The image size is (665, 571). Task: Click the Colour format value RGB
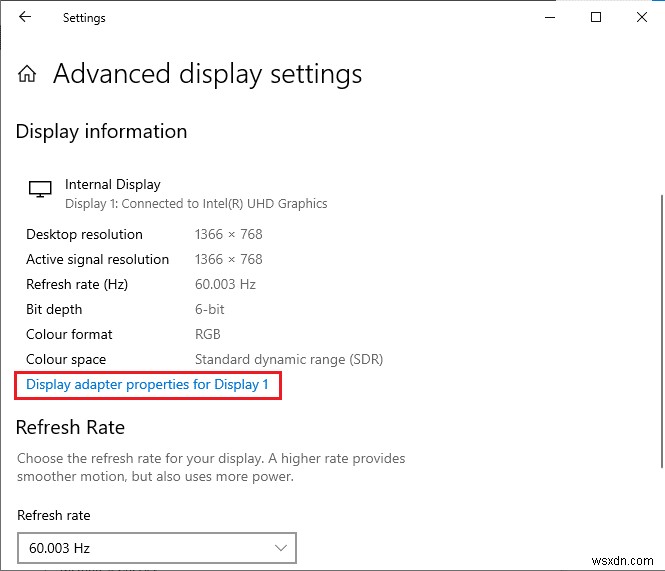click(x=207, y=334)
